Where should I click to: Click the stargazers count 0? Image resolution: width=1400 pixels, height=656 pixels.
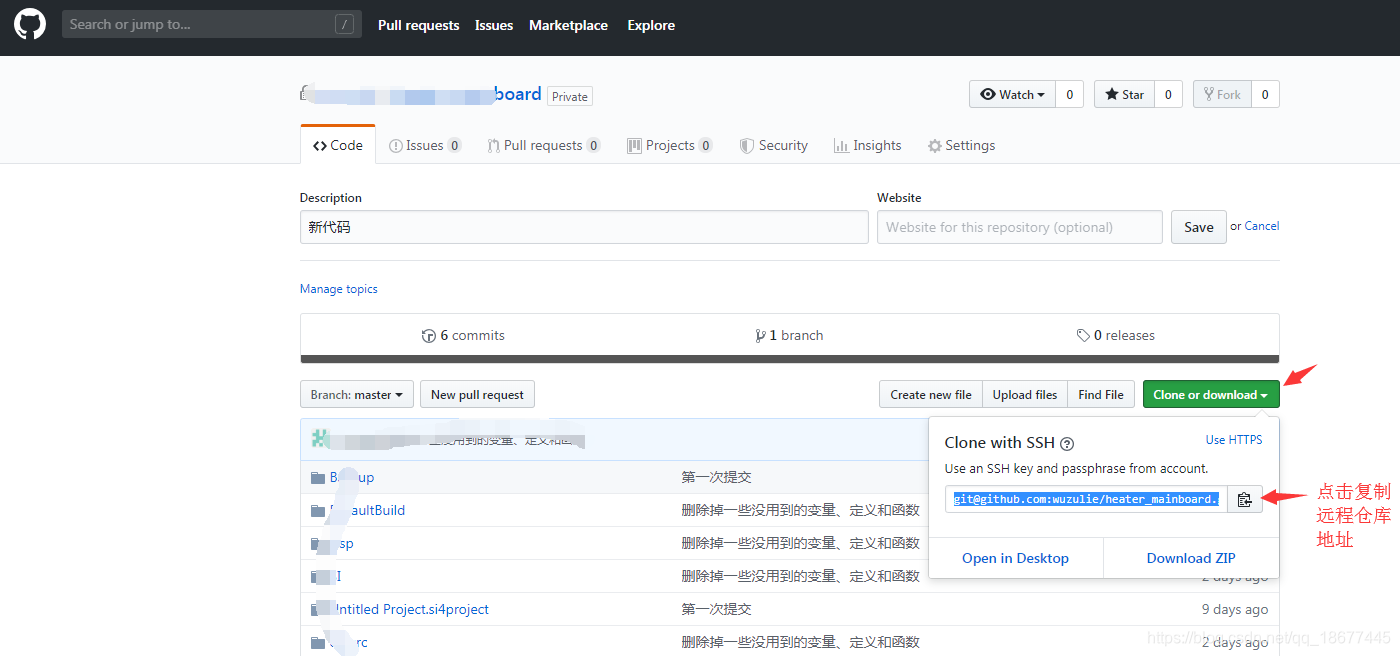pyautogui.click(x=1168, y=94)
